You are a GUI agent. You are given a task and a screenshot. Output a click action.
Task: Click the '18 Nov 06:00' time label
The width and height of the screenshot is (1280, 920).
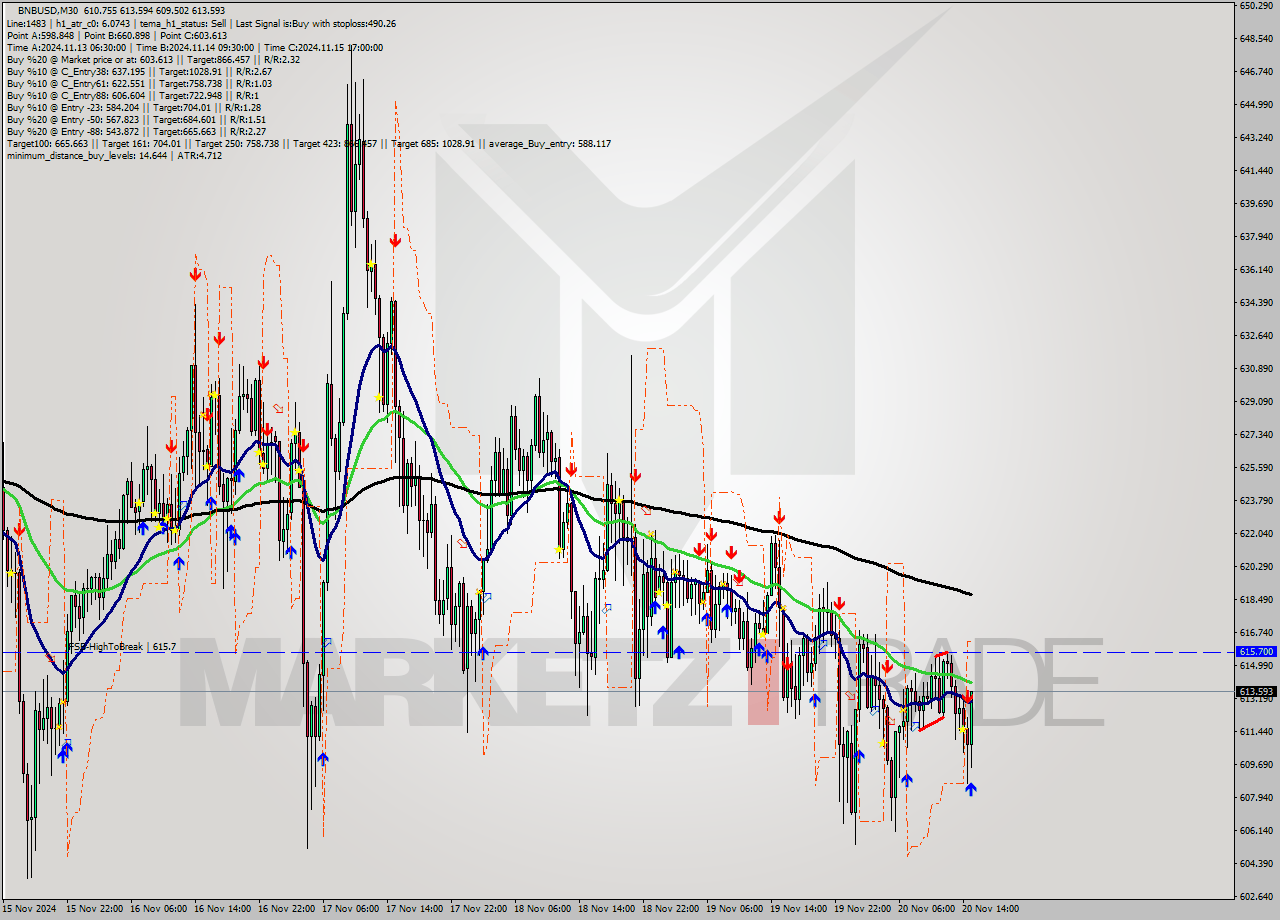(543, 909)
